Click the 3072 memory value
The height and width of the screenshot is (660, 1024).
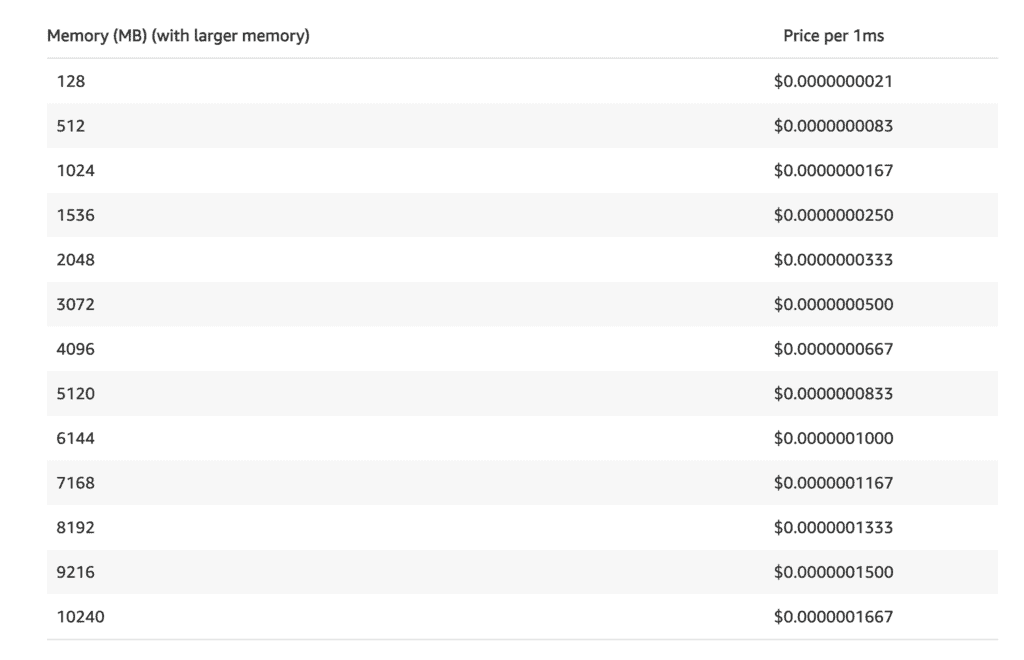click(76, 304)
